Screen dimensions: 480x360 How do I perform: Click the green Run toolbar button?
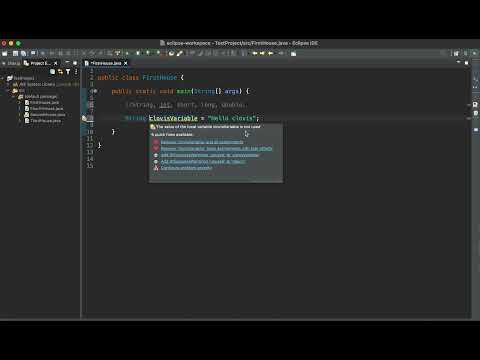[x=138, y=53]
